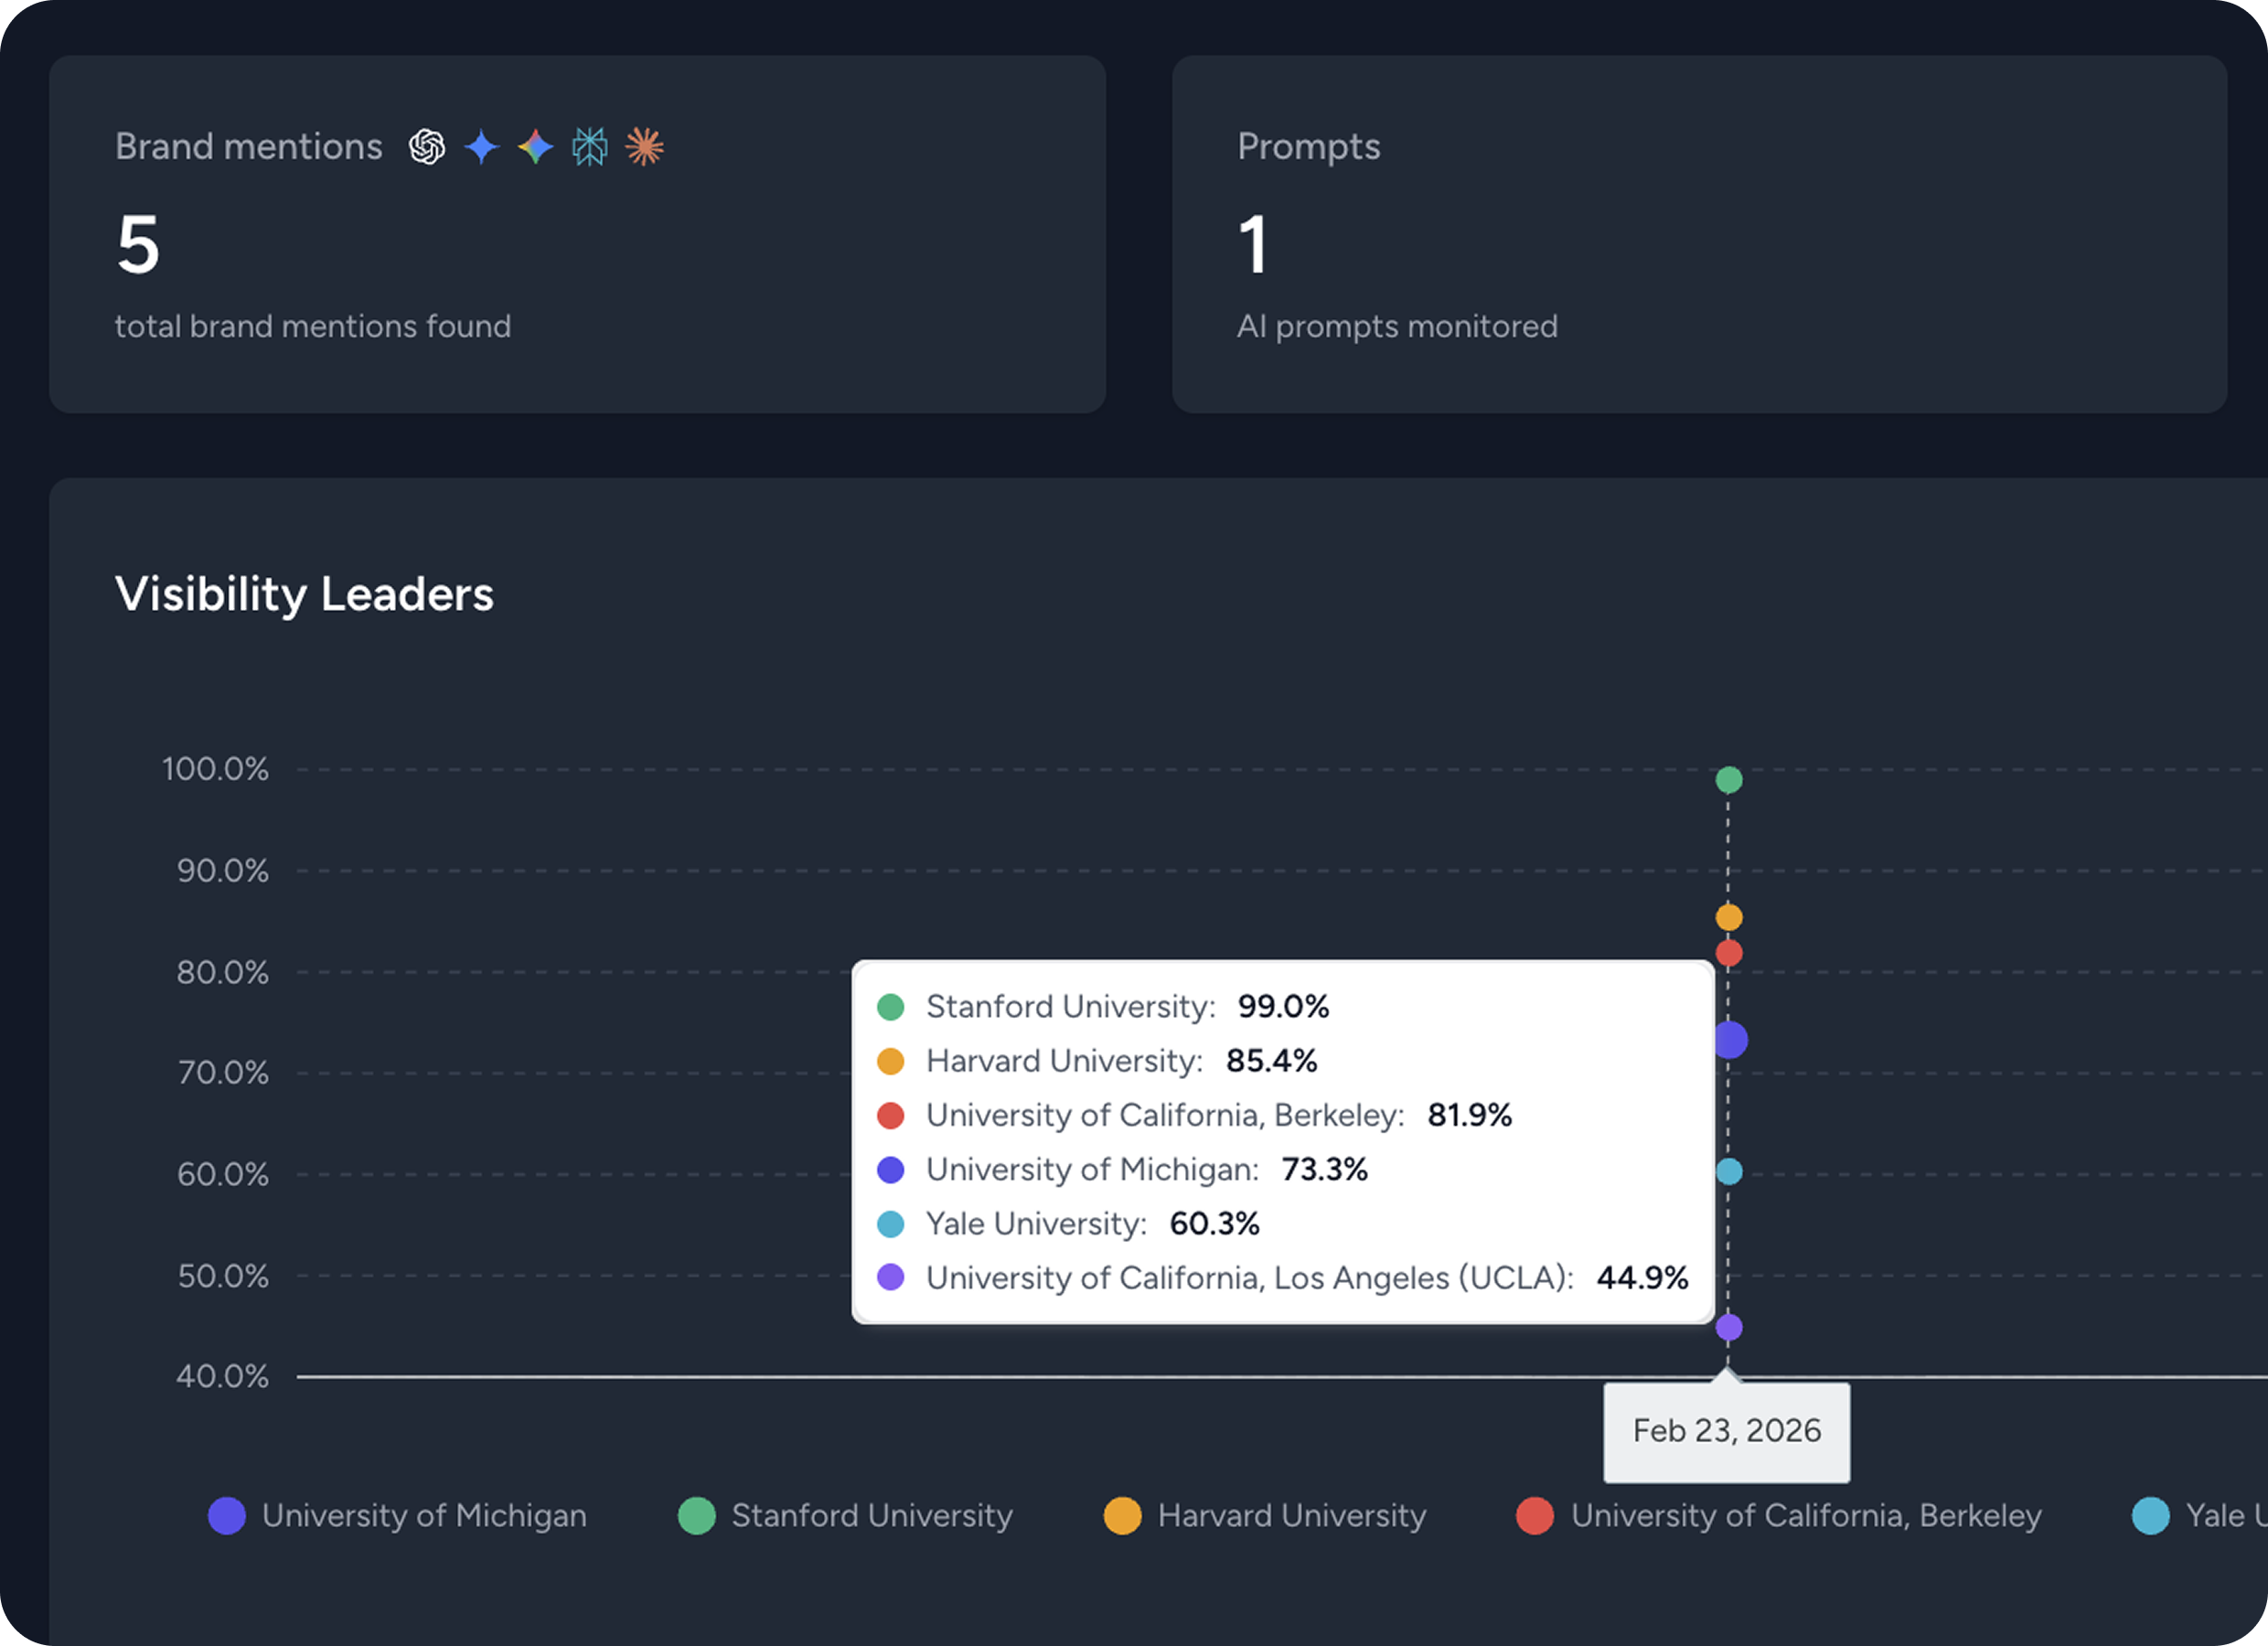Click the teal Yale University legend dot
The image size is (2268, 1646).
(2149, 1516)
